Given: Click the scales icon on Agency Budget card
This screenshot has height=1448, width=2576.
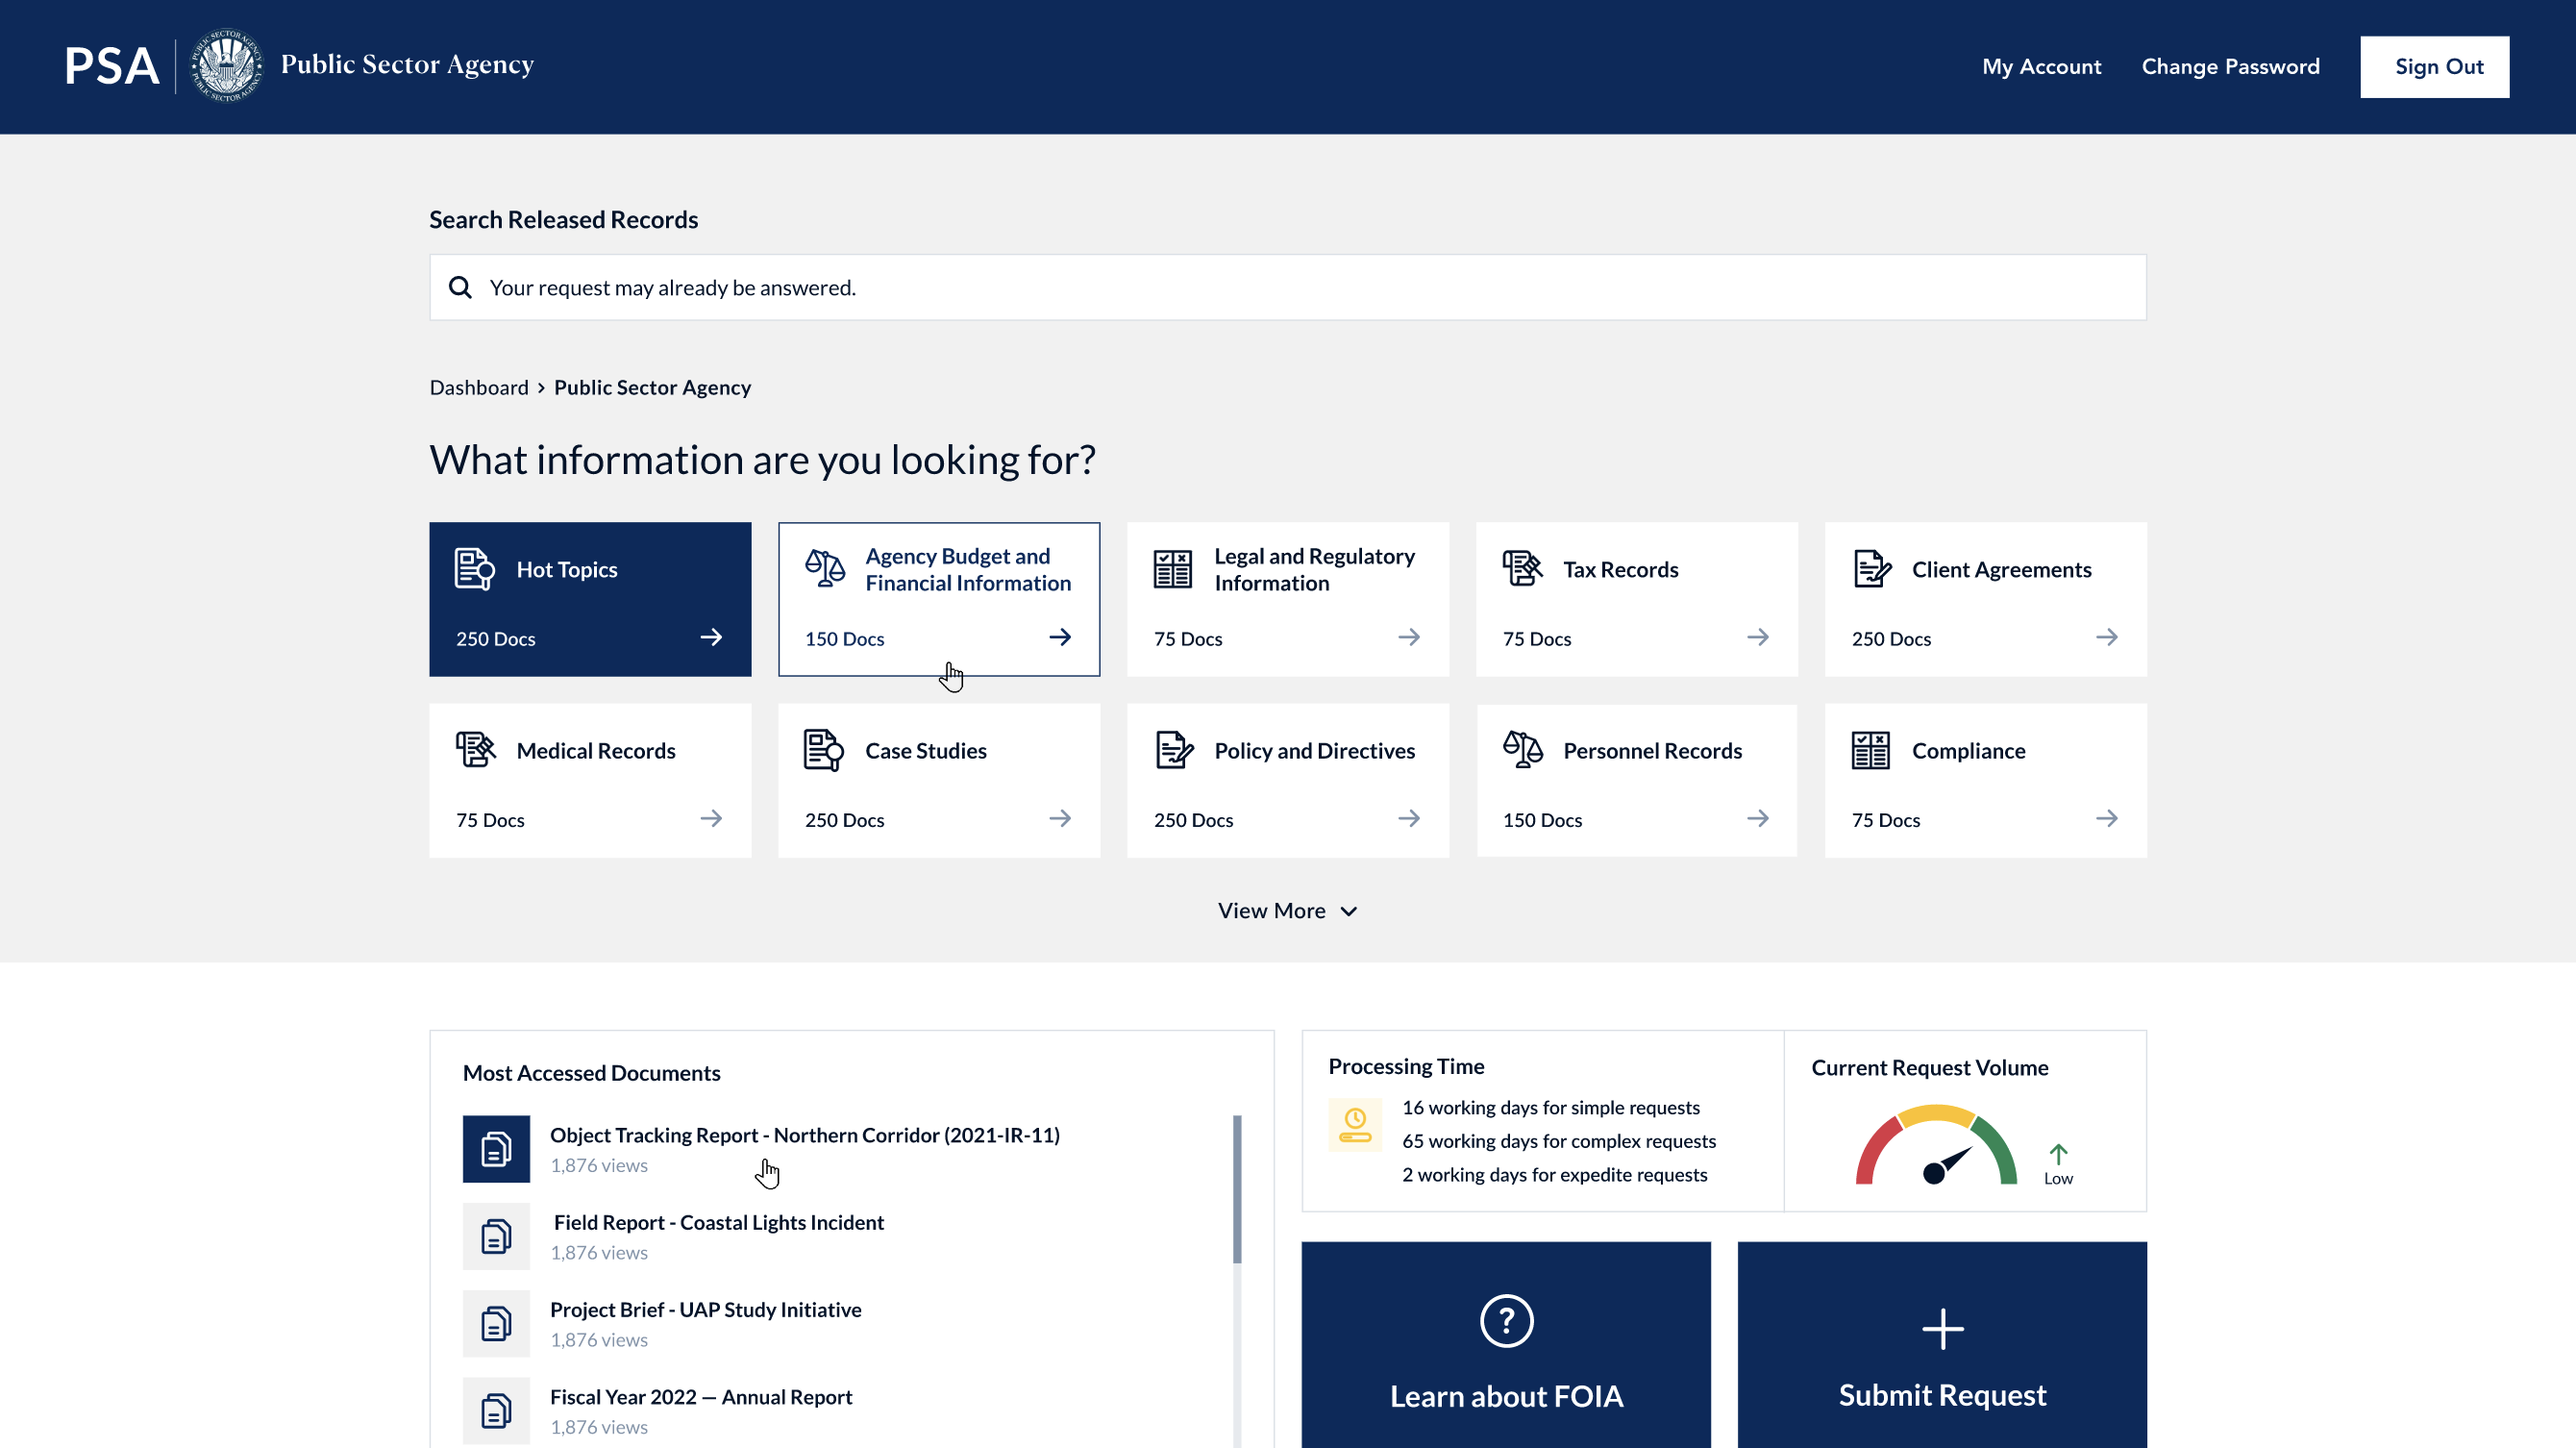Looking at the screenshot, I should click(x=822, y=568).
